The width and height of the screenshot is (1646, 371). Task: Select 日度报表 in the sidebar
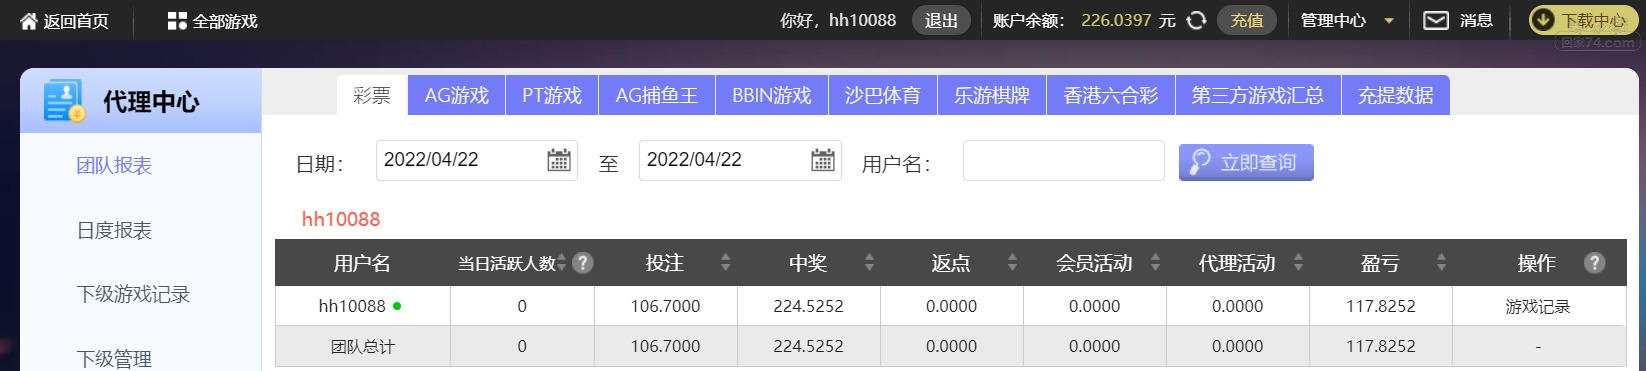(x=114, y=231)
